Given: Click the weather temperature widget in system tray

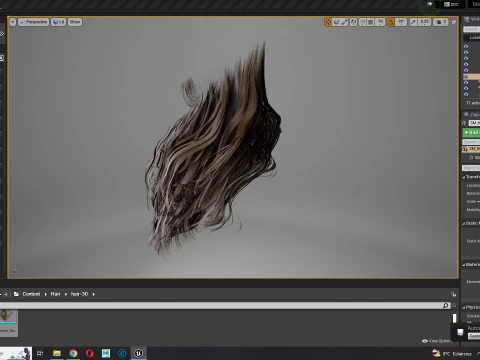Looking at the screenshot, I should tap(453, 353).
